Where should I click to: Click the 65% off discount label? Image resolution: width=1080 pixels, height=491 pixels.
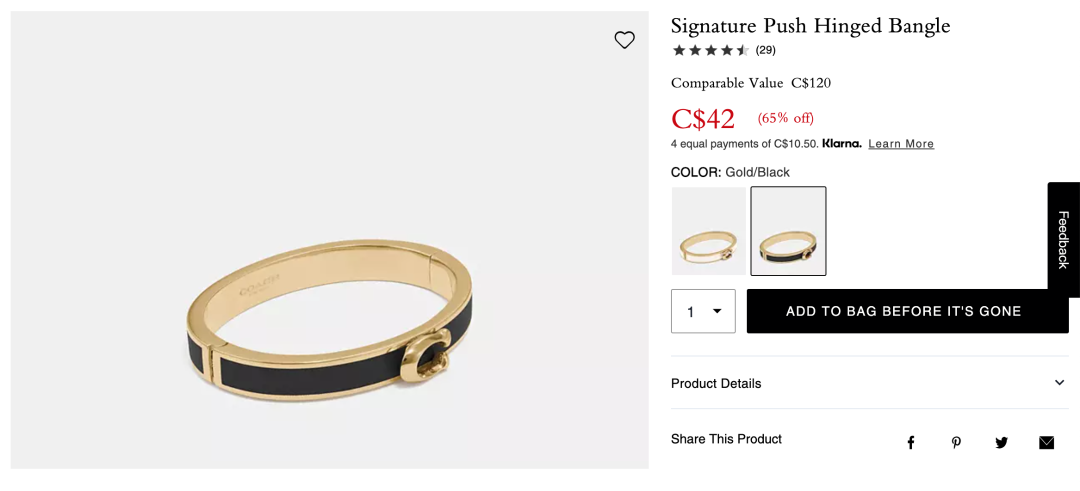click(x=785, y=118)
